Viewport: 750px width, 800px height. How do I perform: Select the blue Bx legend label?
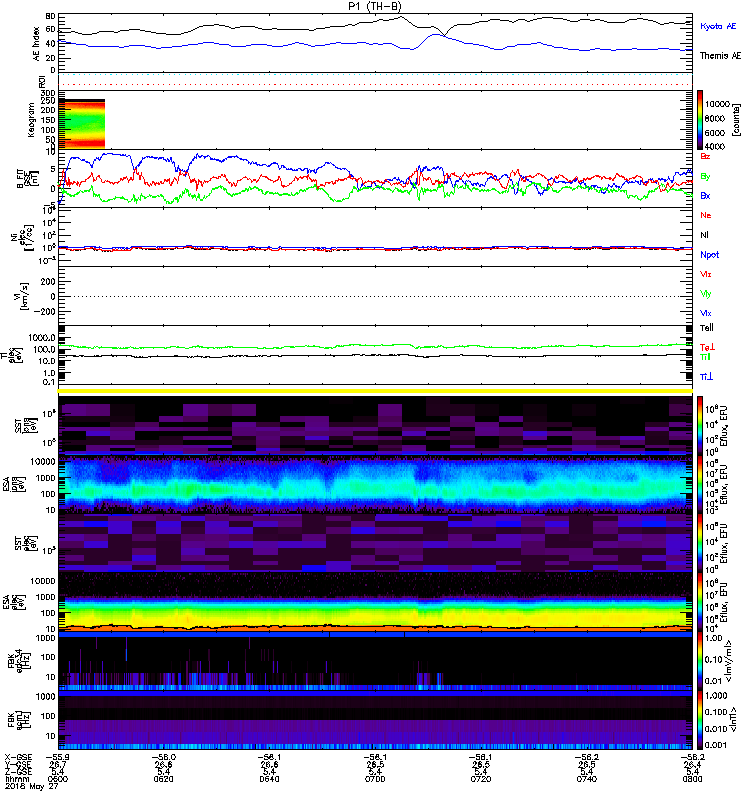click(705, 196)
